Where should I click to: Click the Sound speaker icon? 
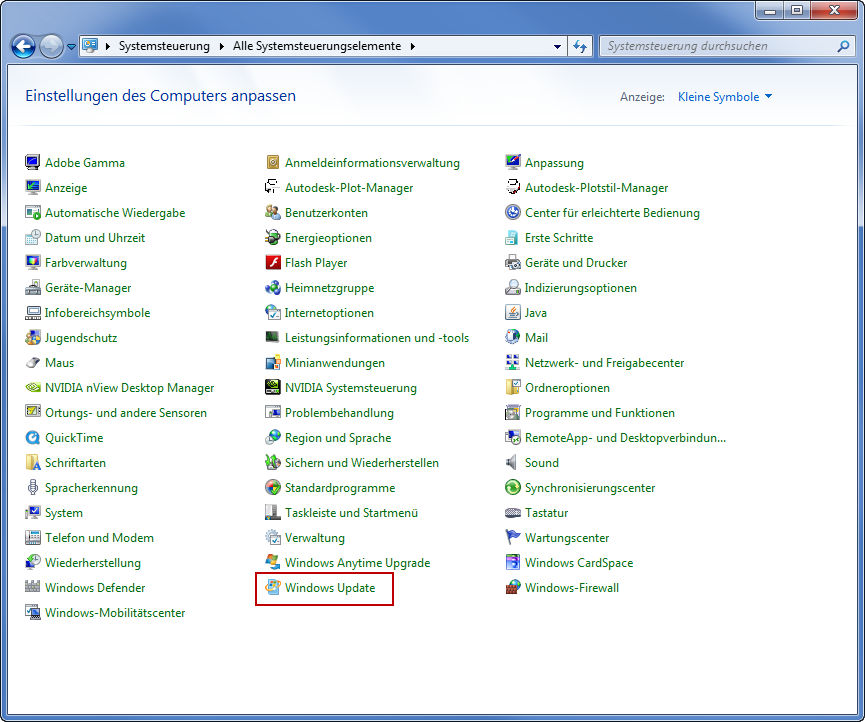point(513,463)
